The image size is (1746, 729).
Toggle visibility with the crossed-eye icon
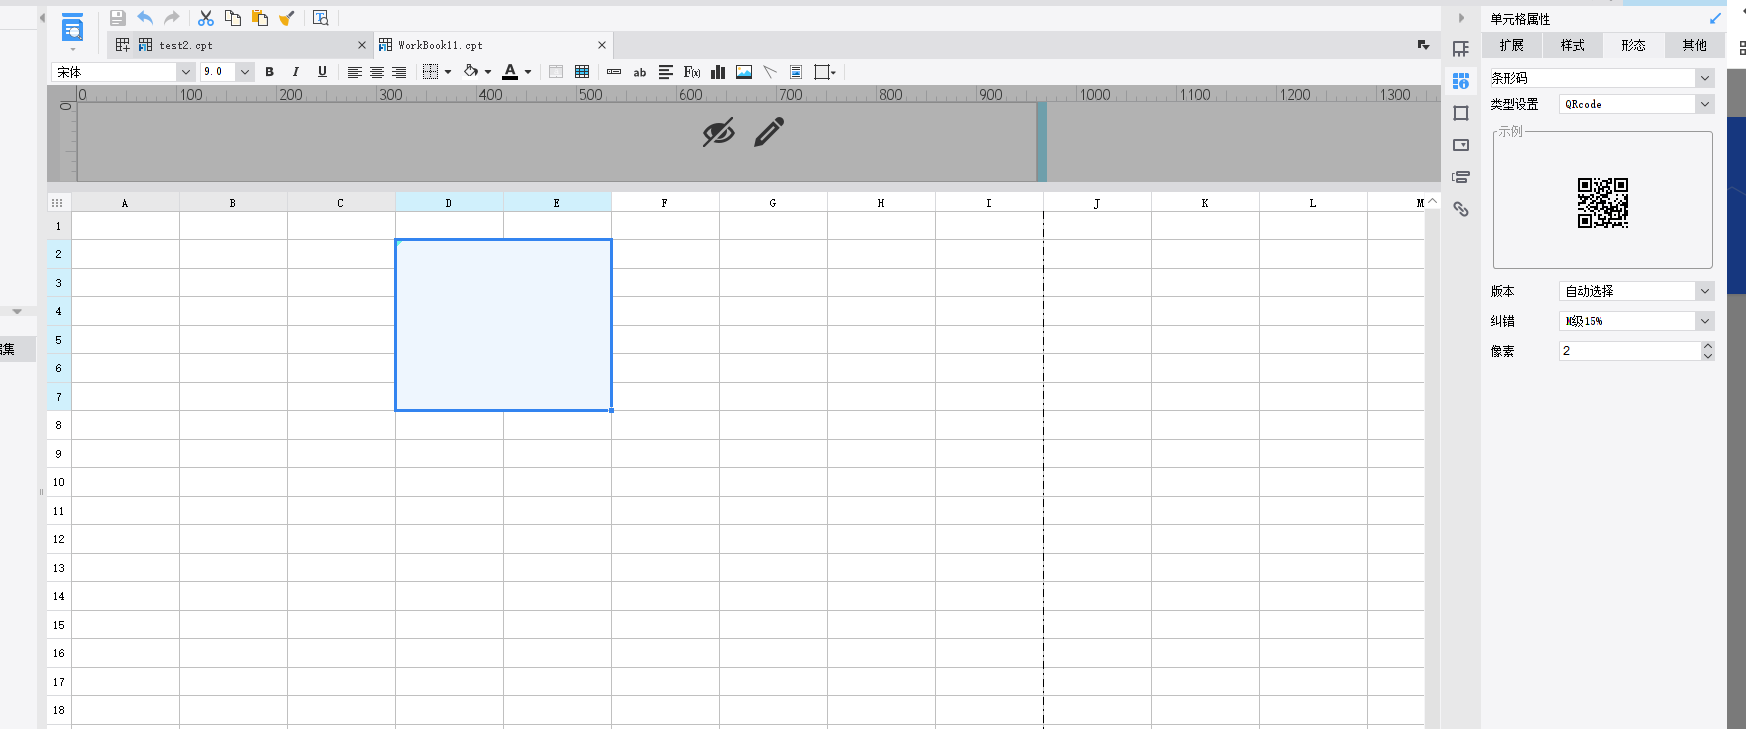718,132
